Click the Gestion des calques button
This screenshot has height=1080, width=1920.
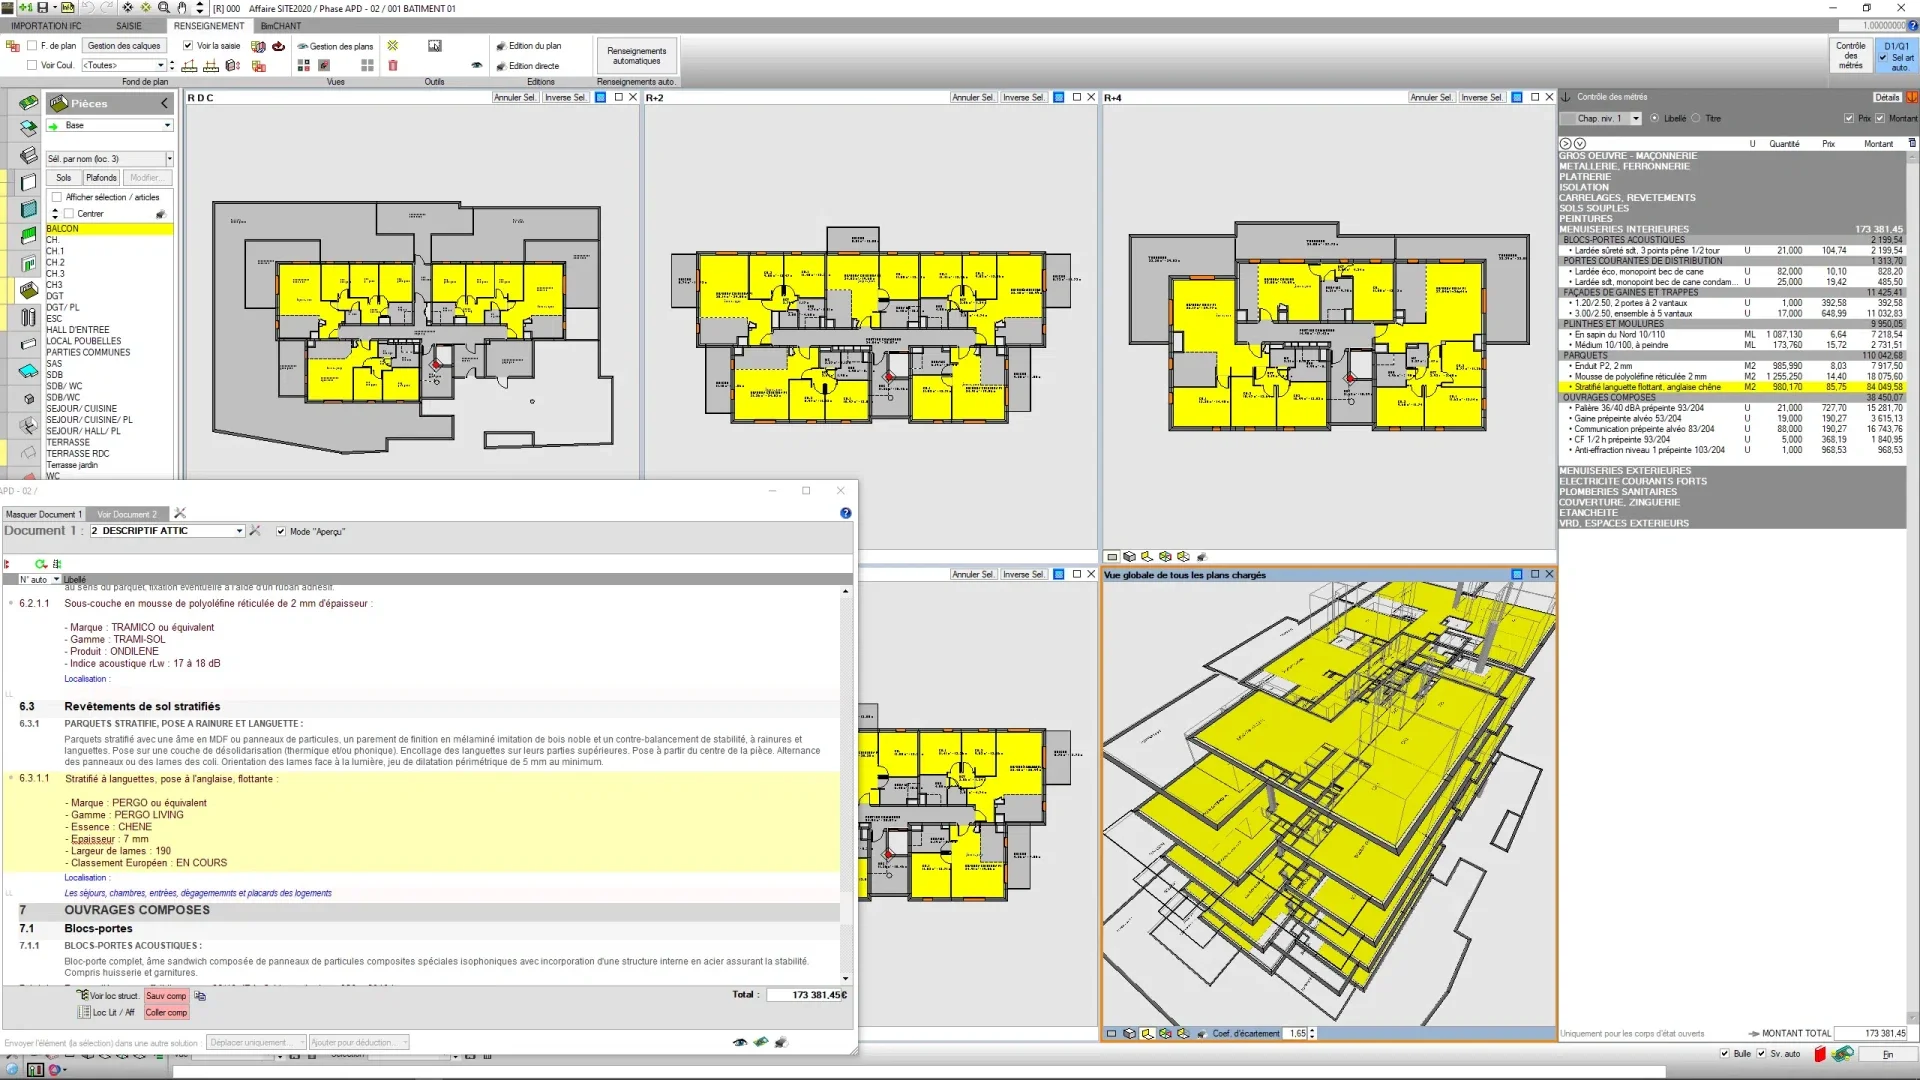coord(124,46)
